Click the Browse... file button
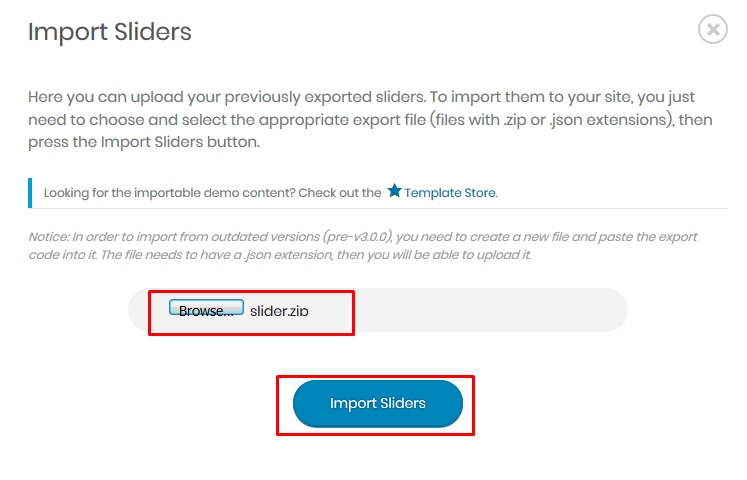 [x=206, y=308]
